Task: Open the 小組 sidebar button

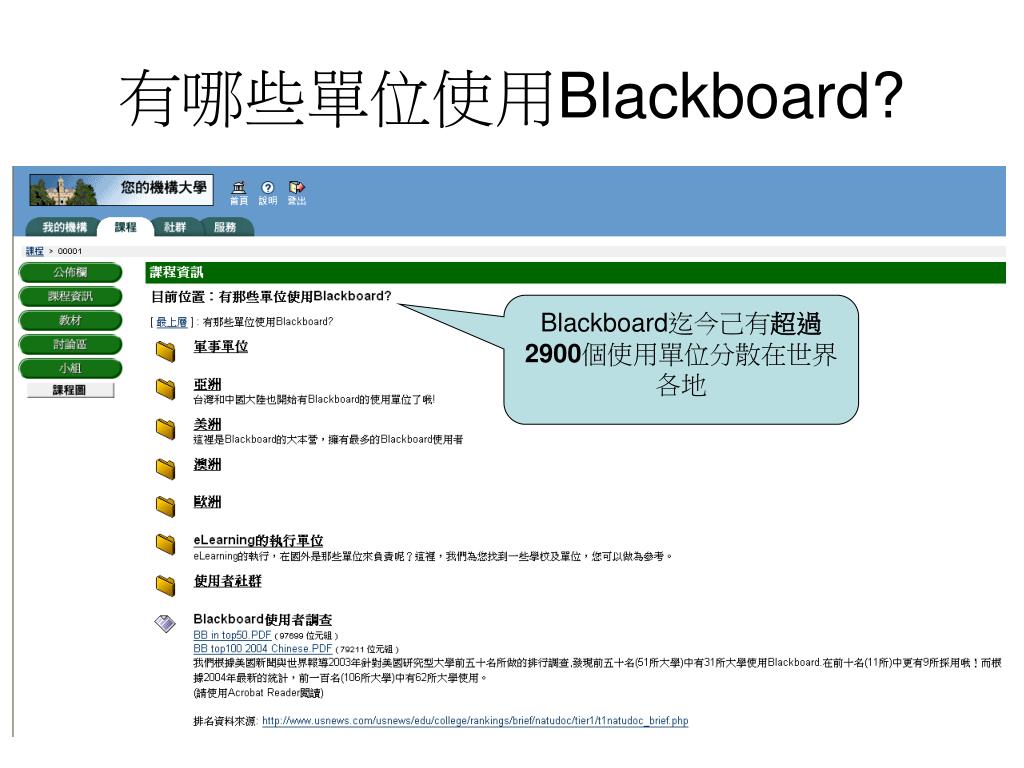Action: click(71, 368)
